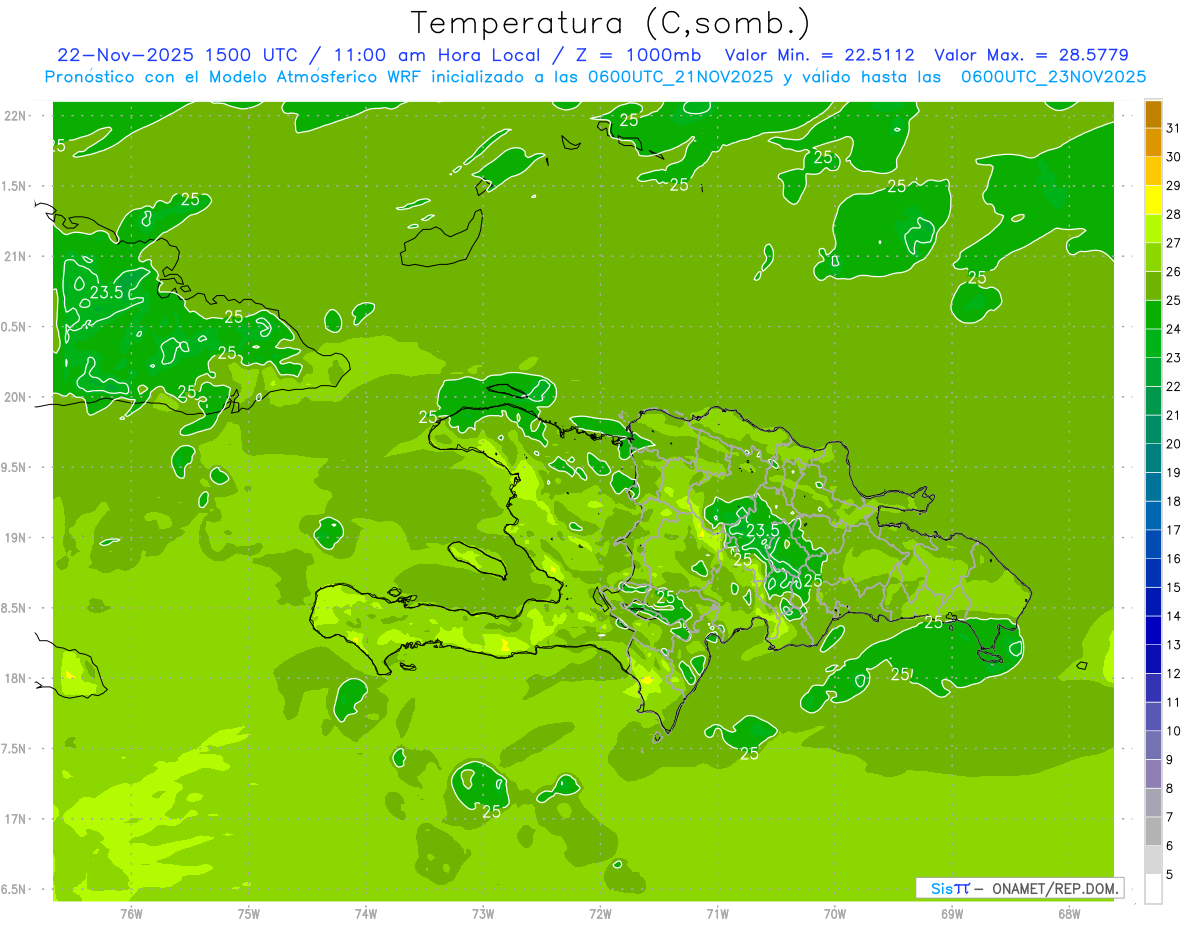The height and width of the screenshot is (927, 1200).
Task: Click the yellow legend swatch between 28 and 29
Action: click(1153, 201)
